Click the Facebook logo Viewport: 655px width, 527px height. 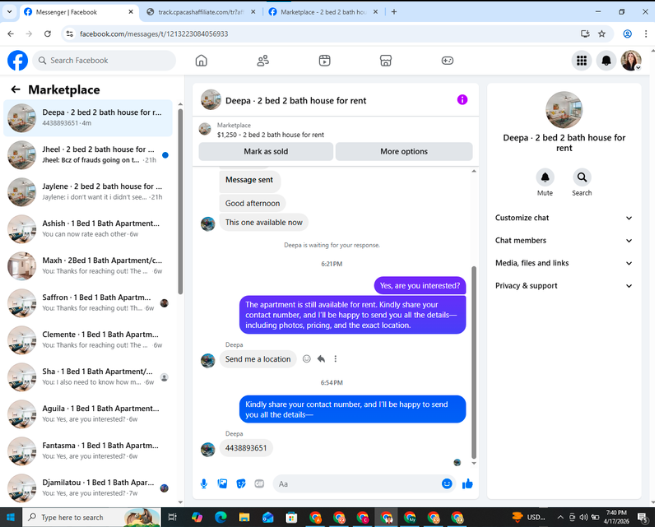point(18,61)
